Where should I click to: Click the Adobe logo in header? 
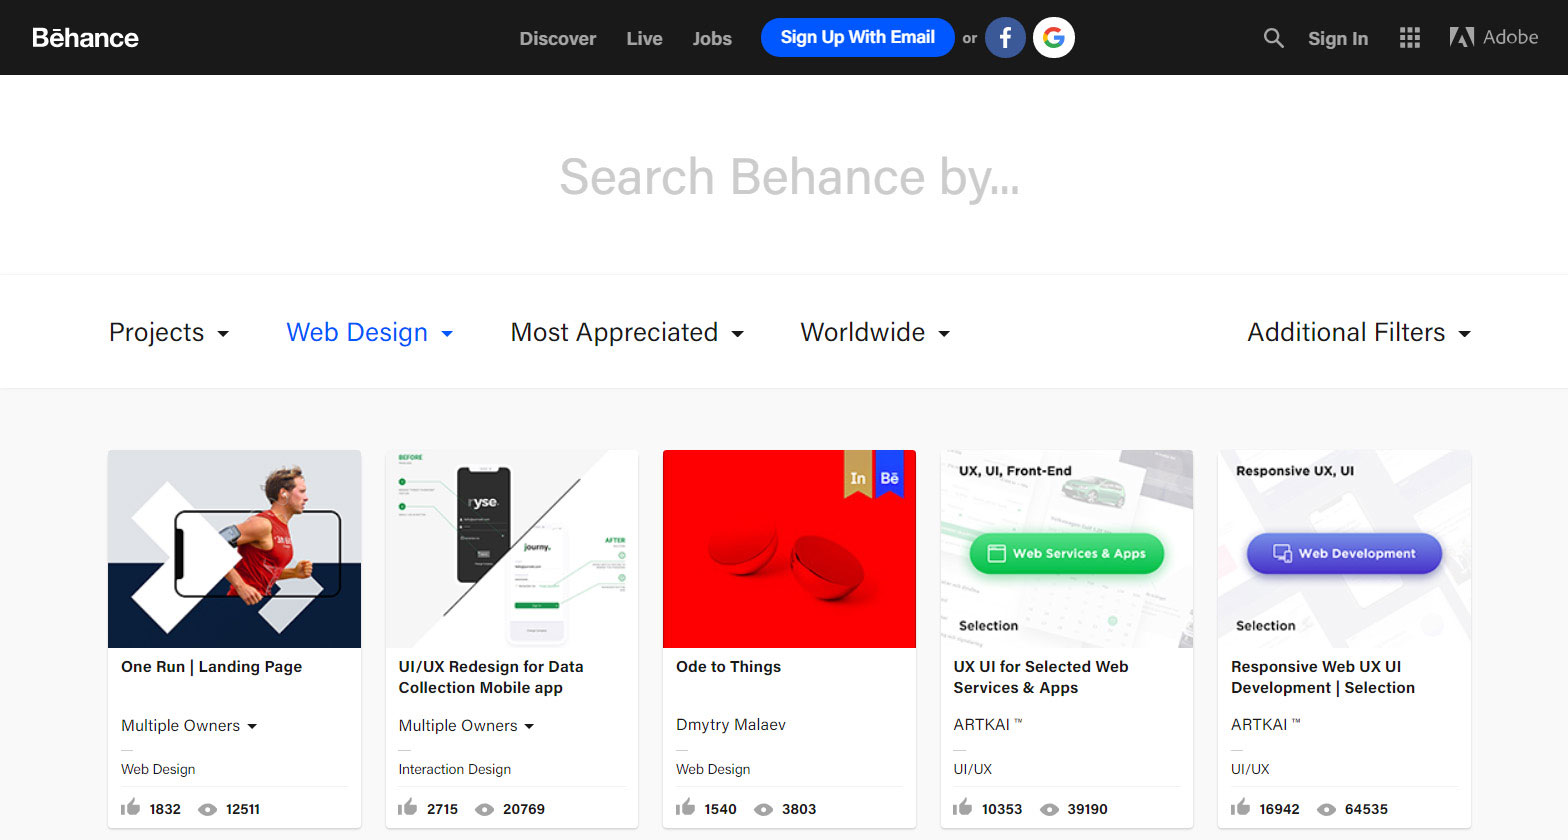[x=1493, y=38]
